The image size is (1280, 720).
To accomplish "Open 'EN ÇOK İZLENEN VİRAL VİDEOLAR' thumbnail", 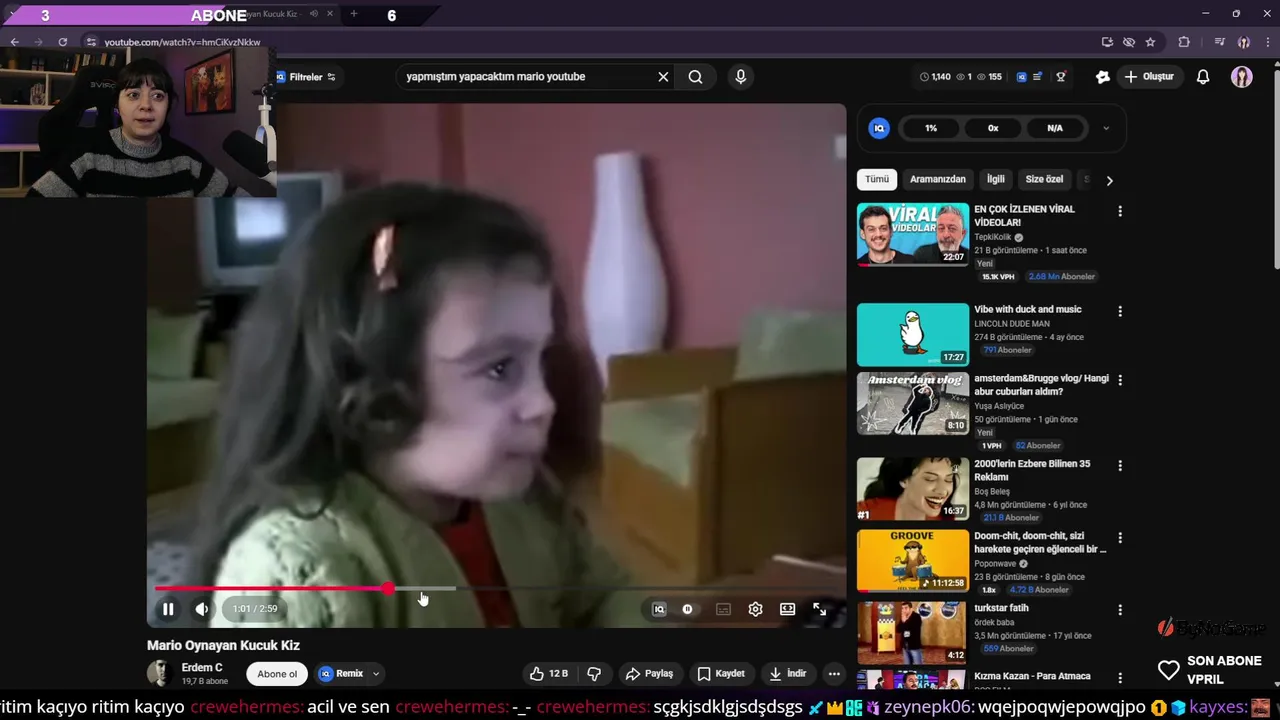I will click(x=913, y=234).
